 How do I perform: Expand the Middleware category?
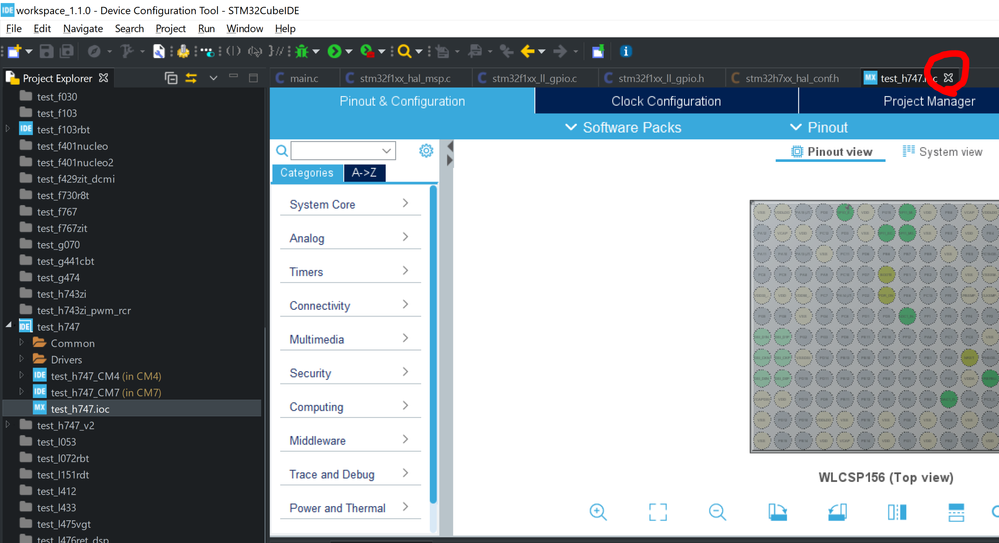[x=350, y=440]
